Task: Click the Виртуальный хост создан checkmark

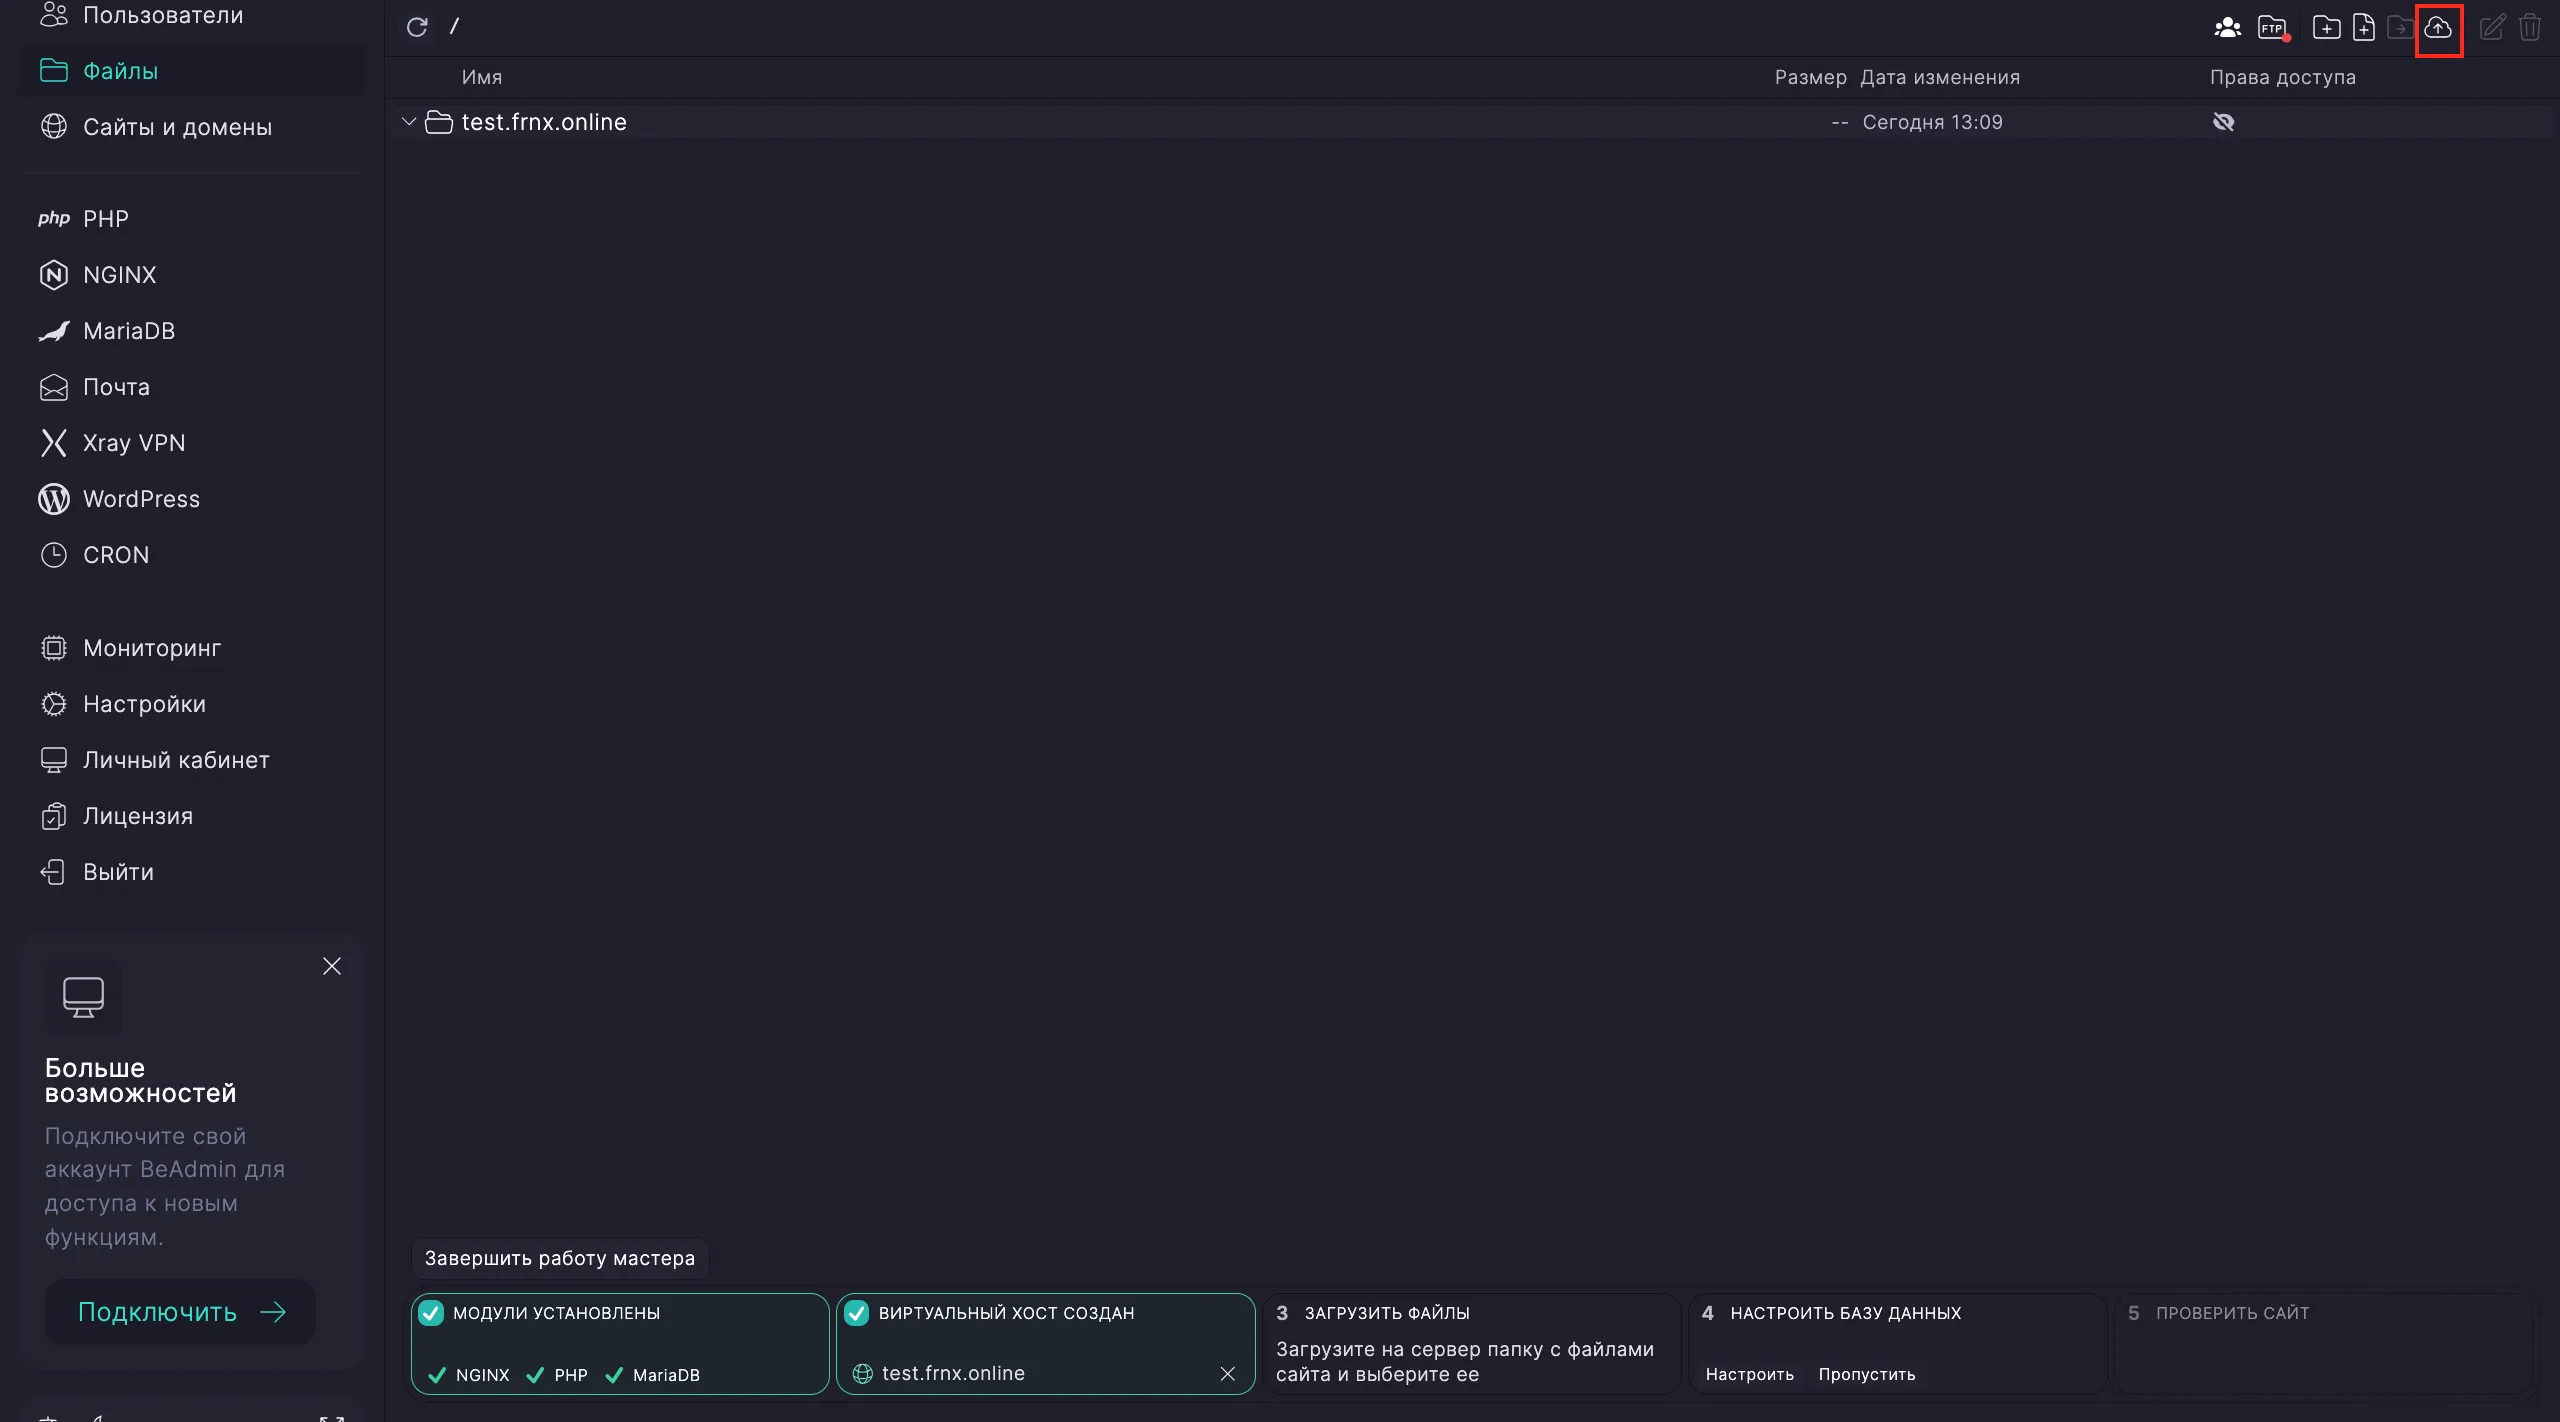Action: coord(857,1313)
